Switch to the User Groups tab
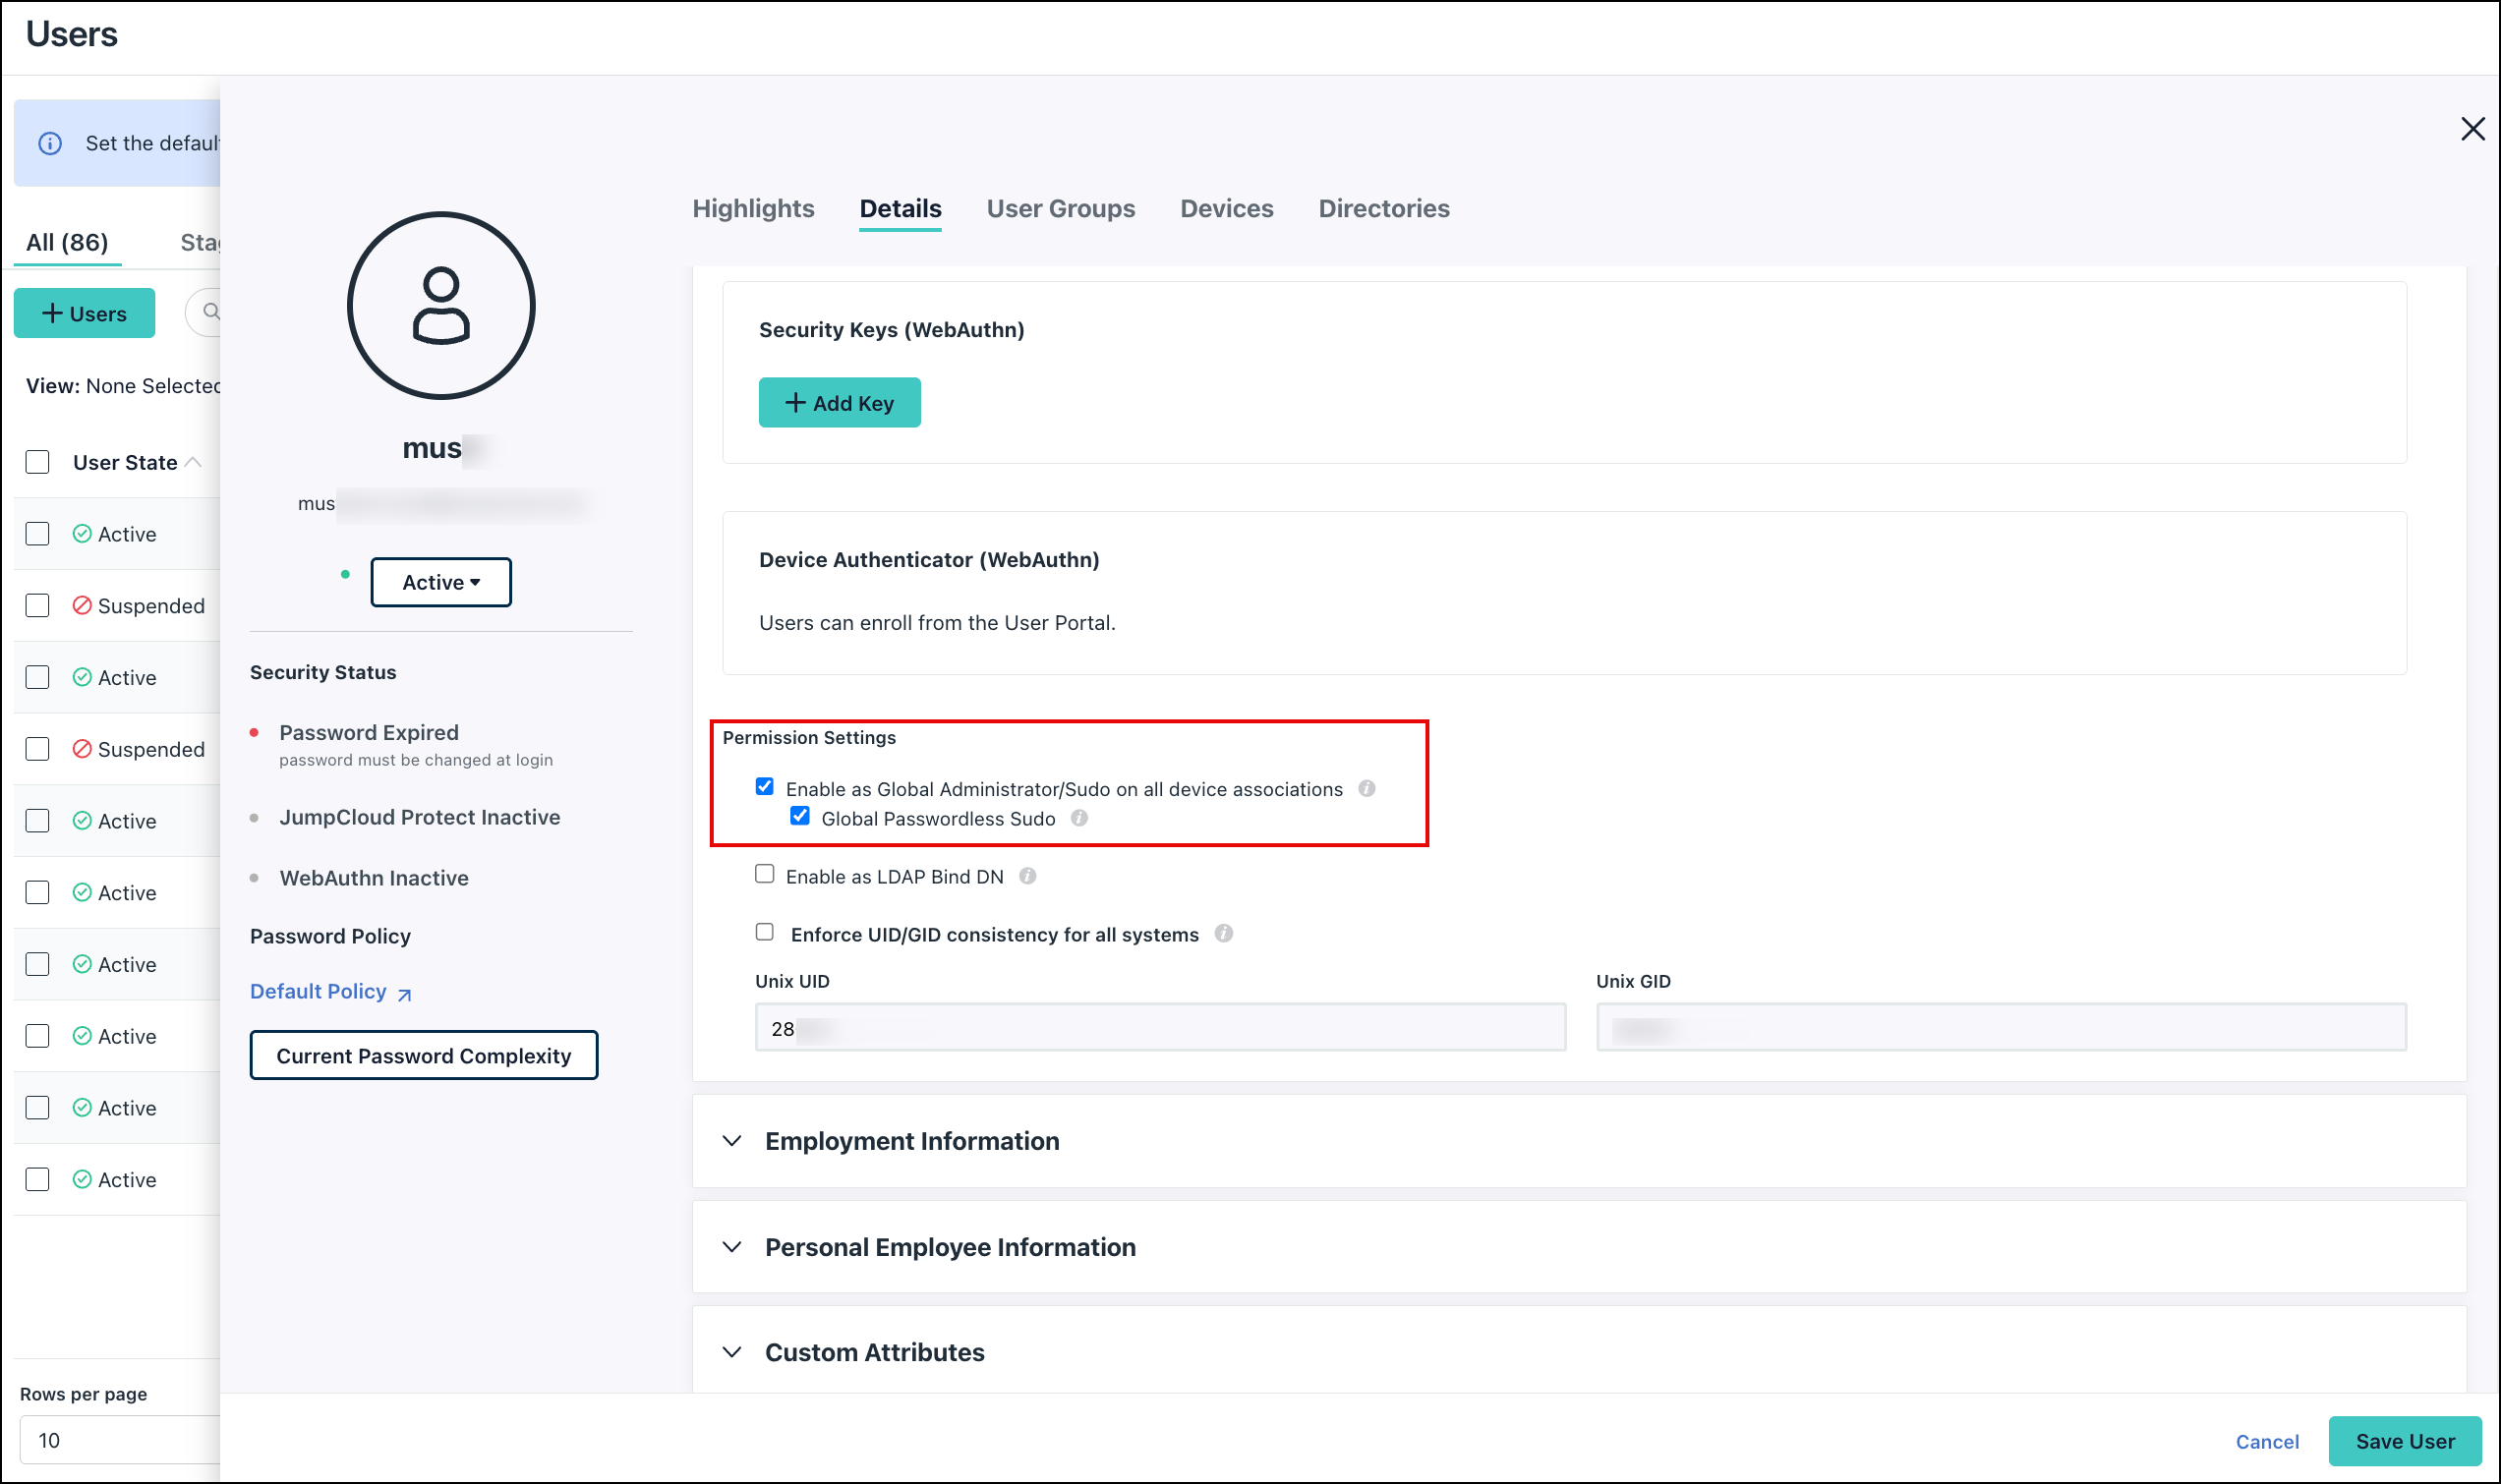Image resolution: width=2501 pixels, height=1484 pixels. (1060, 208)
